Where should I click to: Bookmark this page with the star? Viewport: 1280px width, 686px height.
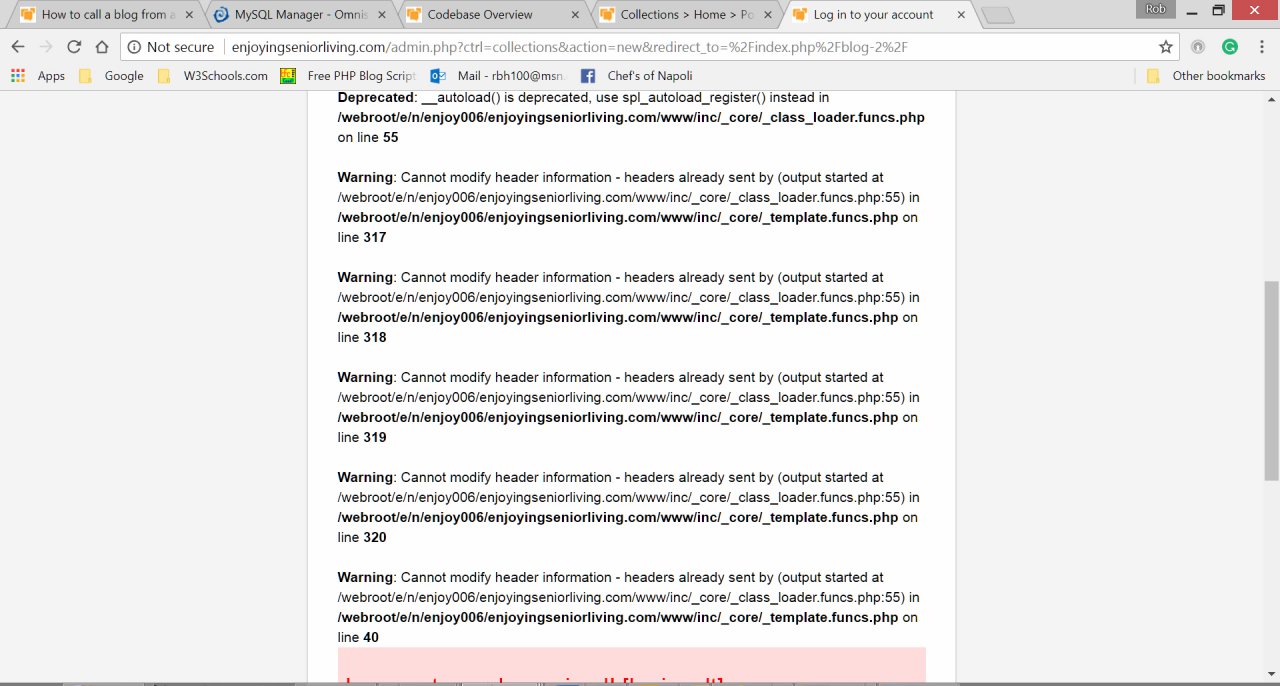1166,47
